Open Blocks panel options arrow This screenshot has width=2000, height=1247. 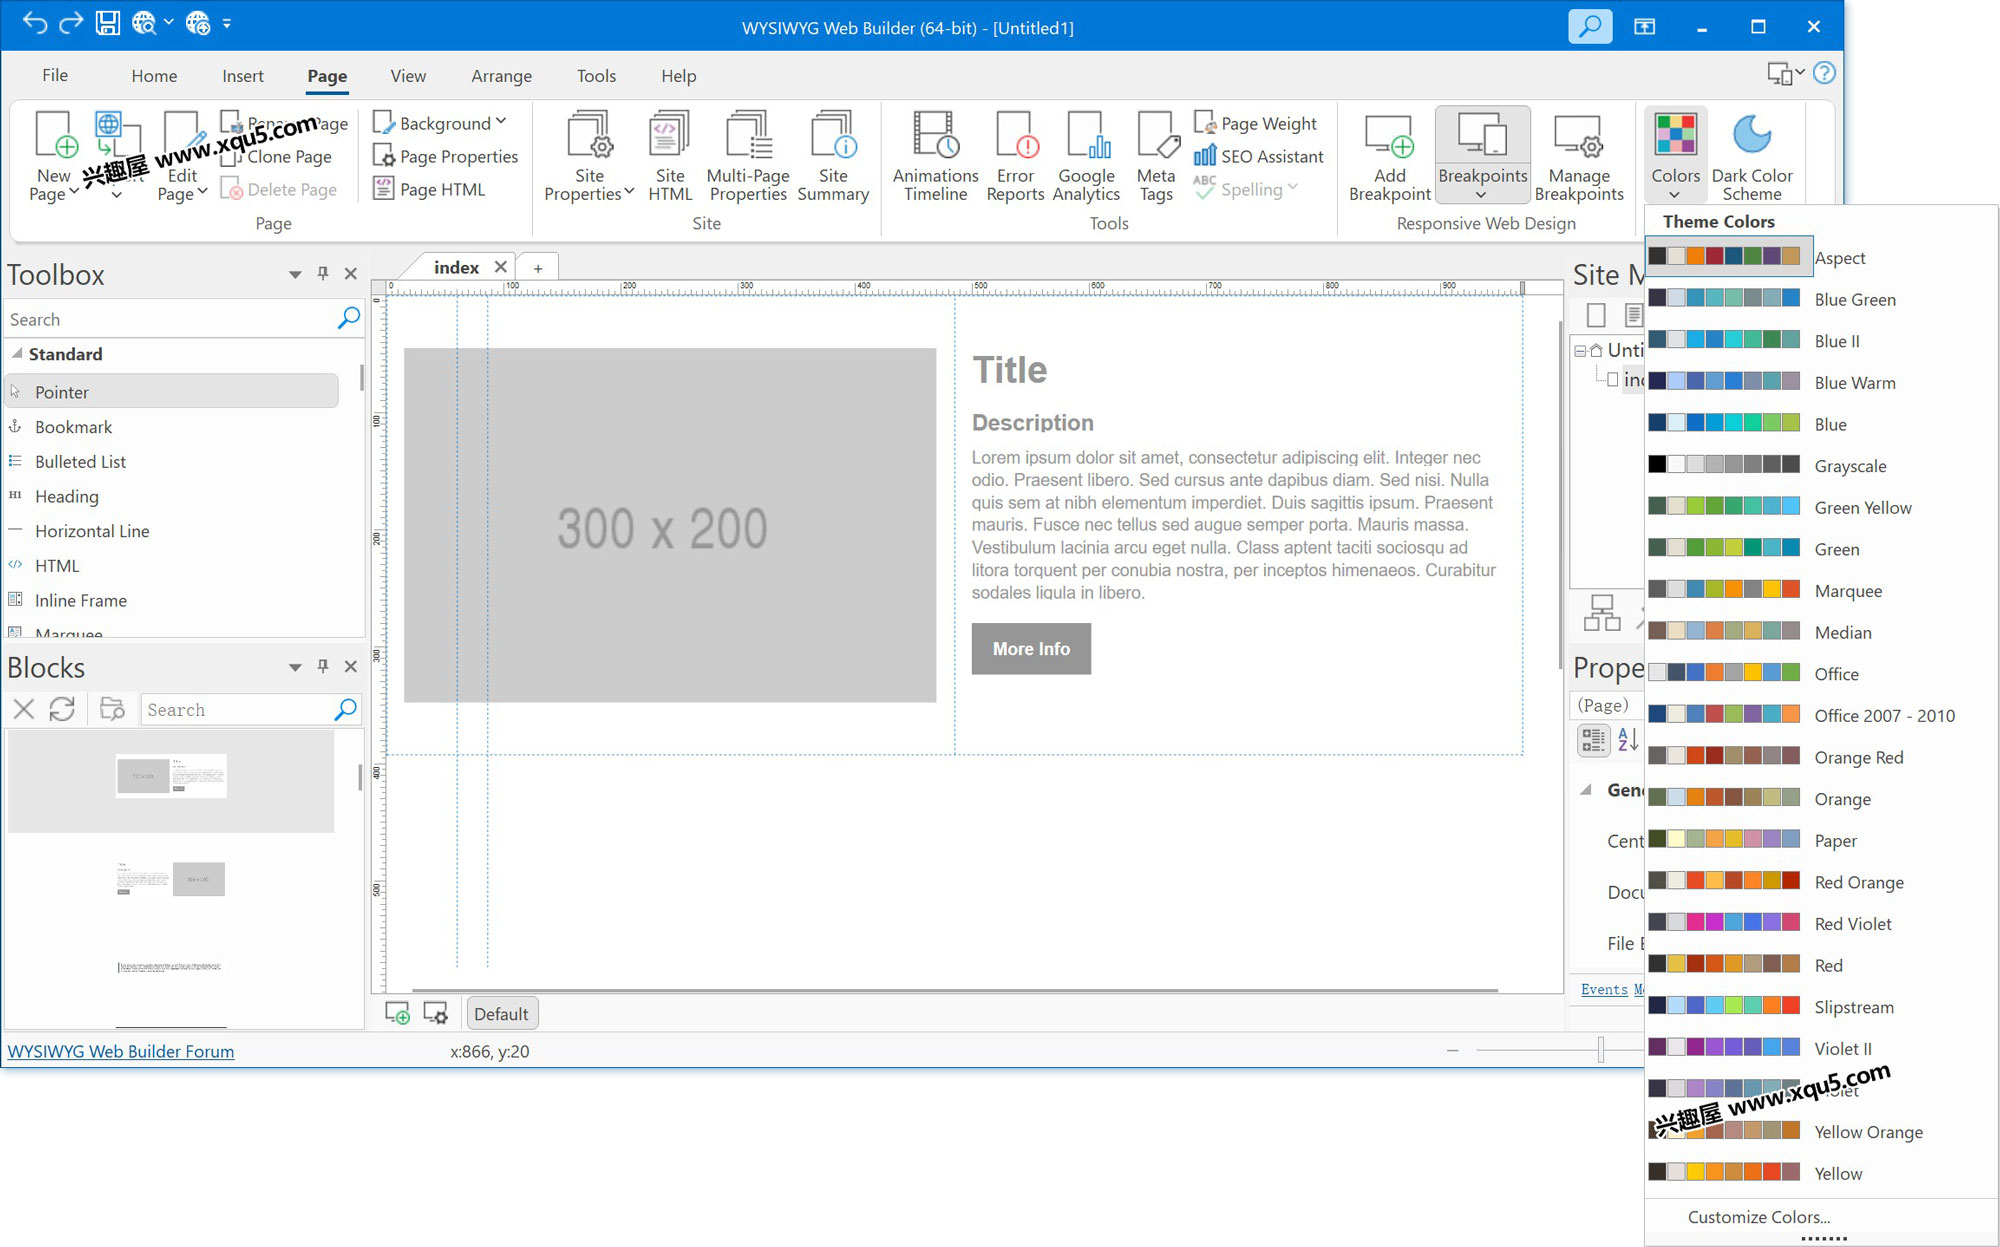pos(295,667)
